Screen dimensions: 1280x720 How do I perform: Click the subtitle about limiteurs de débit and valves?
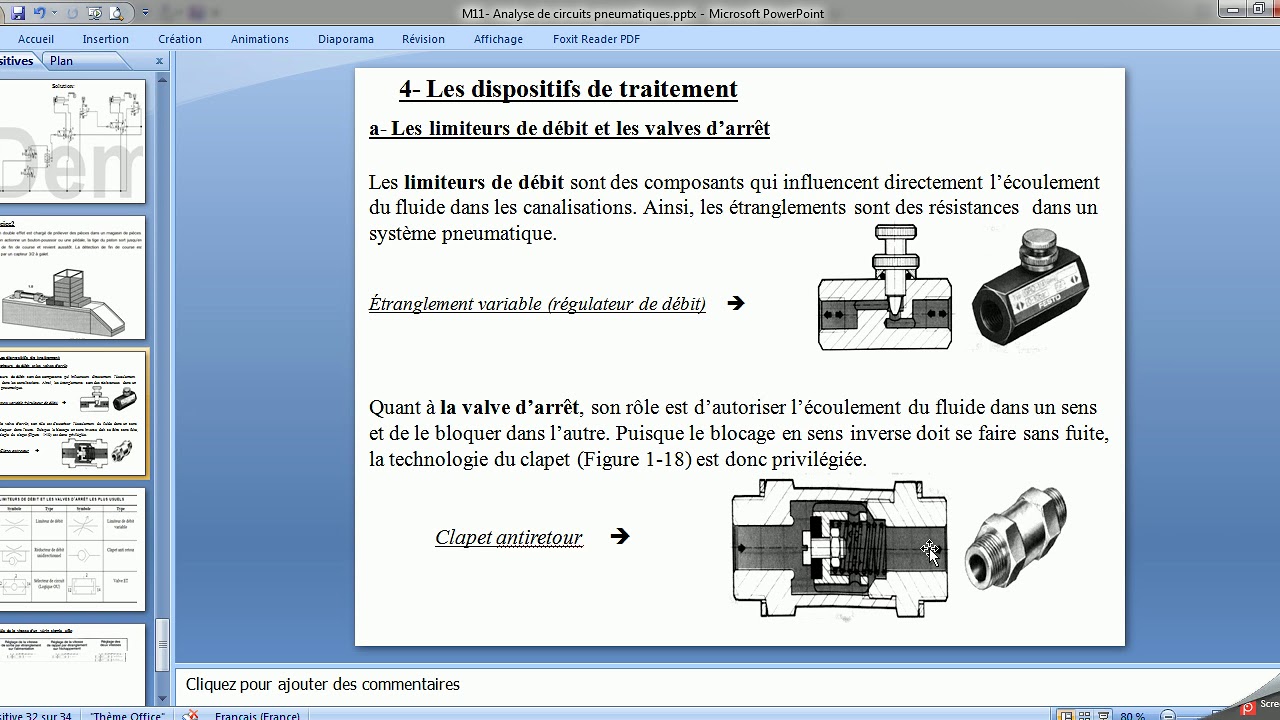(x=569, y=128)
